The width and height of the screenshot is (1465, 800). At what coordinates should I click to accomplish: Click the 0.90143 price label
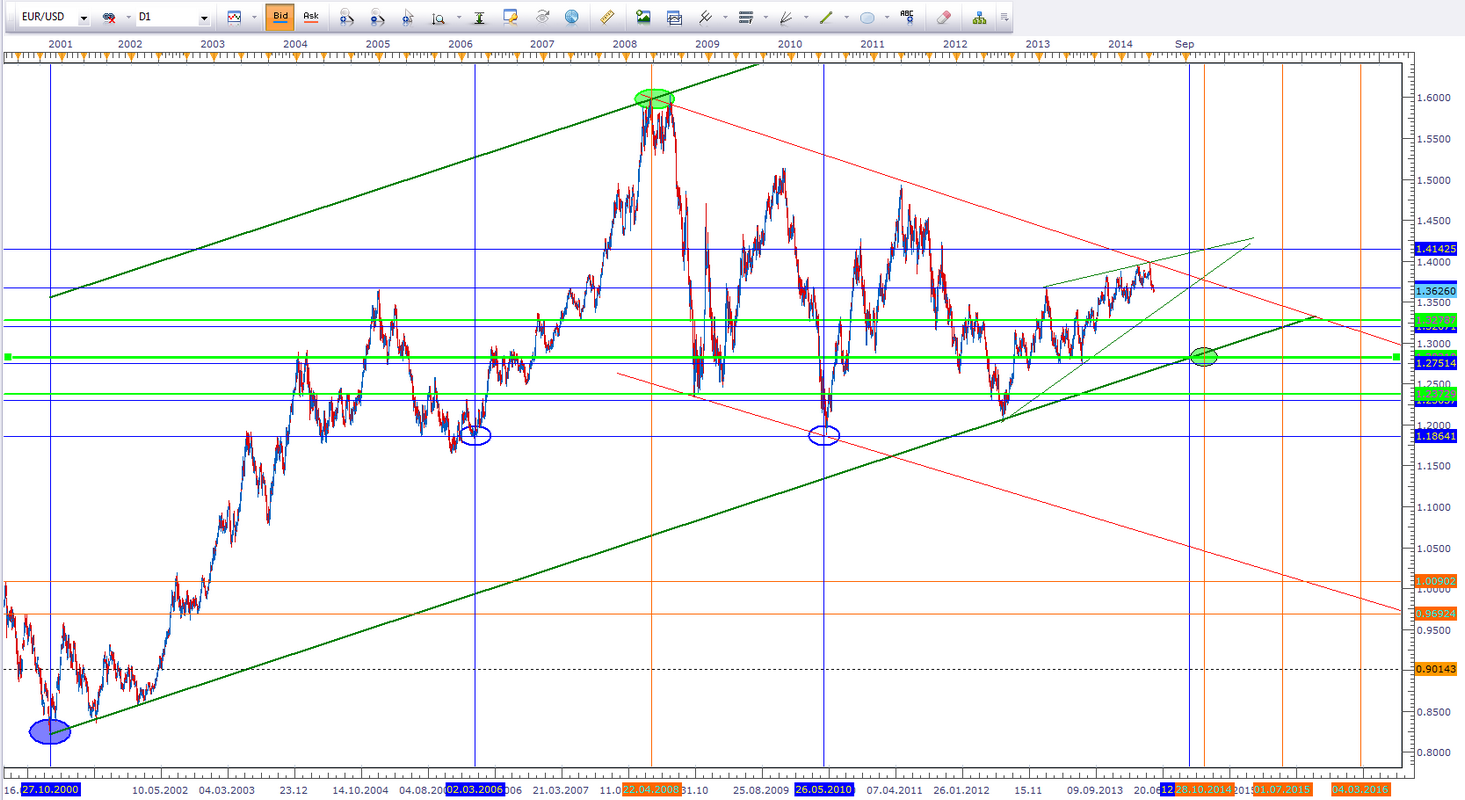tap(1438, 669)
